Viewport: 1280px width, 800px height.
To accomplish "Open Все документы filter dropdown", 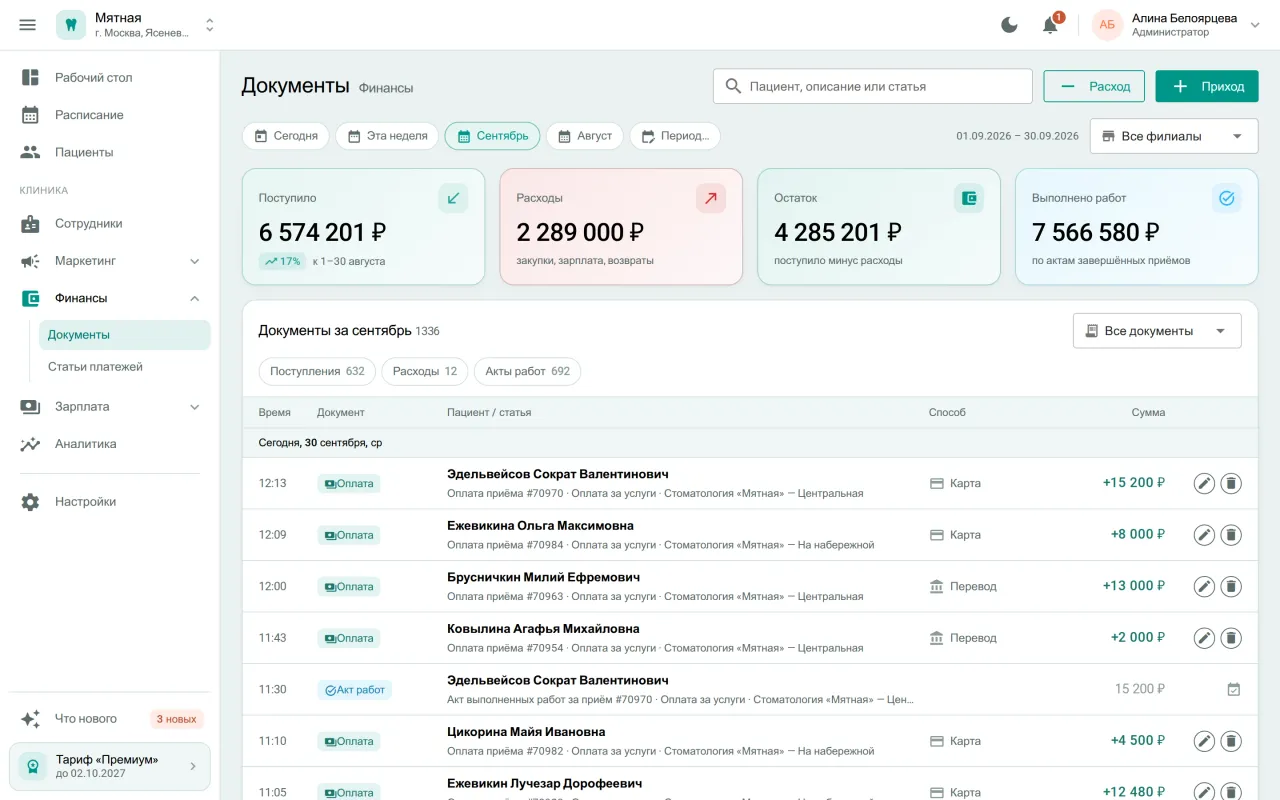I will point(1157,331).
